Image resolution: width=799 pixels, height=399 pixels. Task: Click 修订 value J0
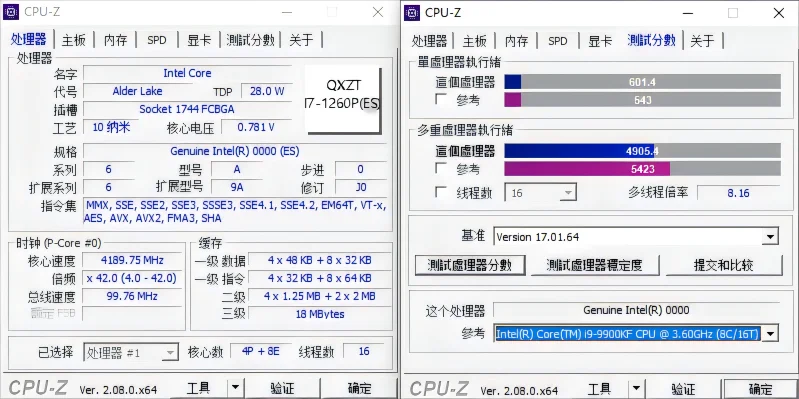pos(361,187)
